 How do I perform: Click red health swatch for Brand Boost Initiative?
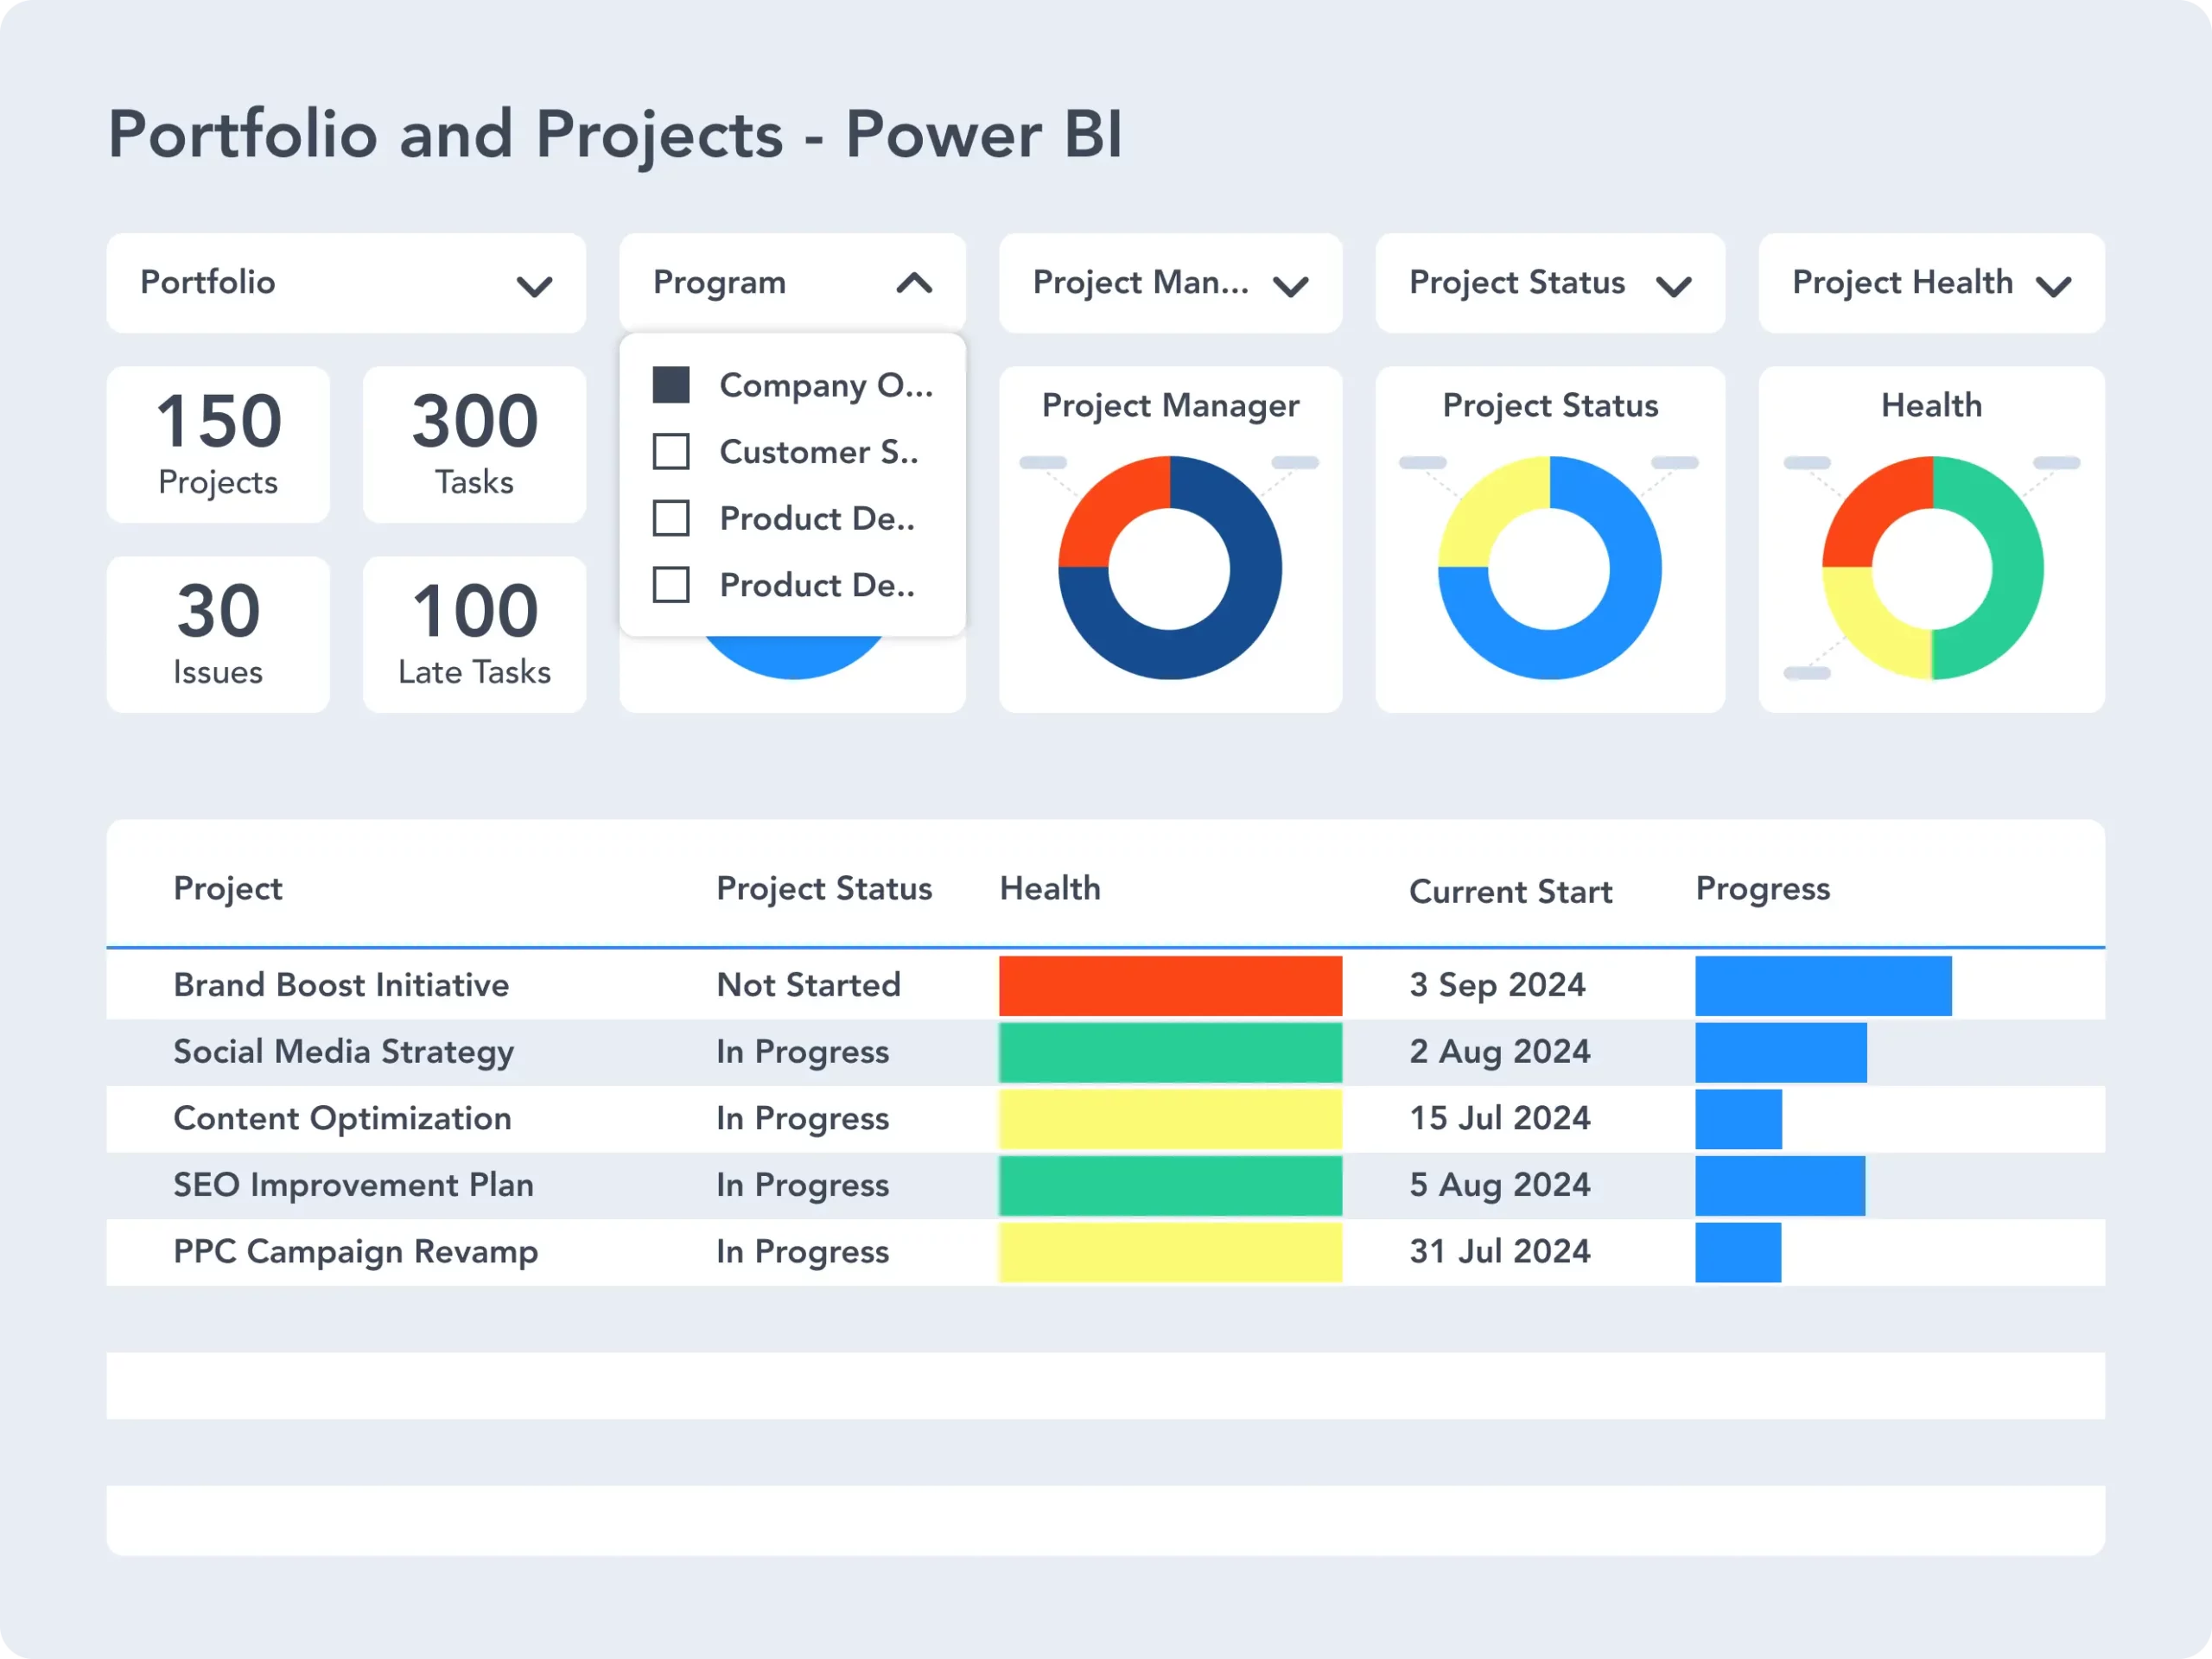(x=1170, y=986)
